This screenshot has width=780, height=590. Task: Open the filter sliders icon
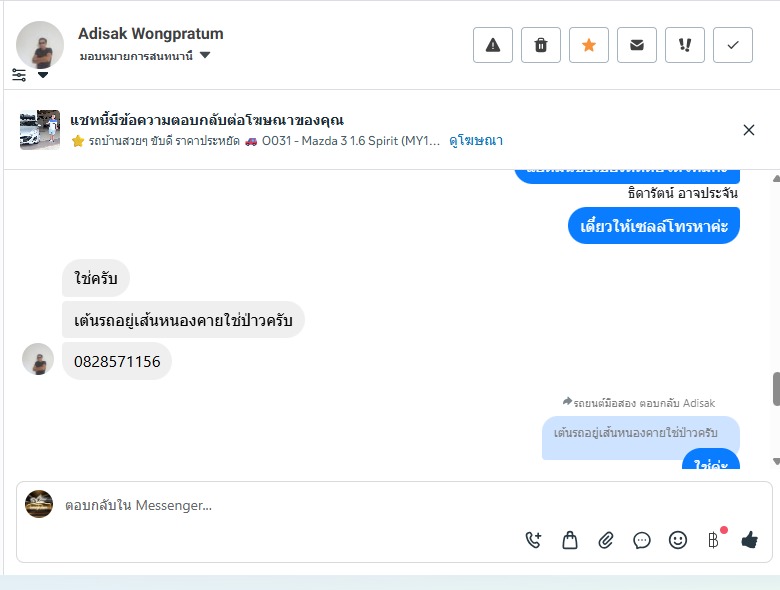[x=19, y=75]
